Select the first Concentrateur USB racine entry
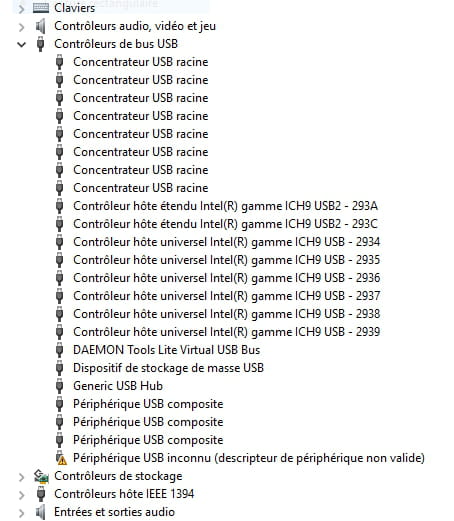Viewport: 454px width, 521px height. (x=141, y=62)
